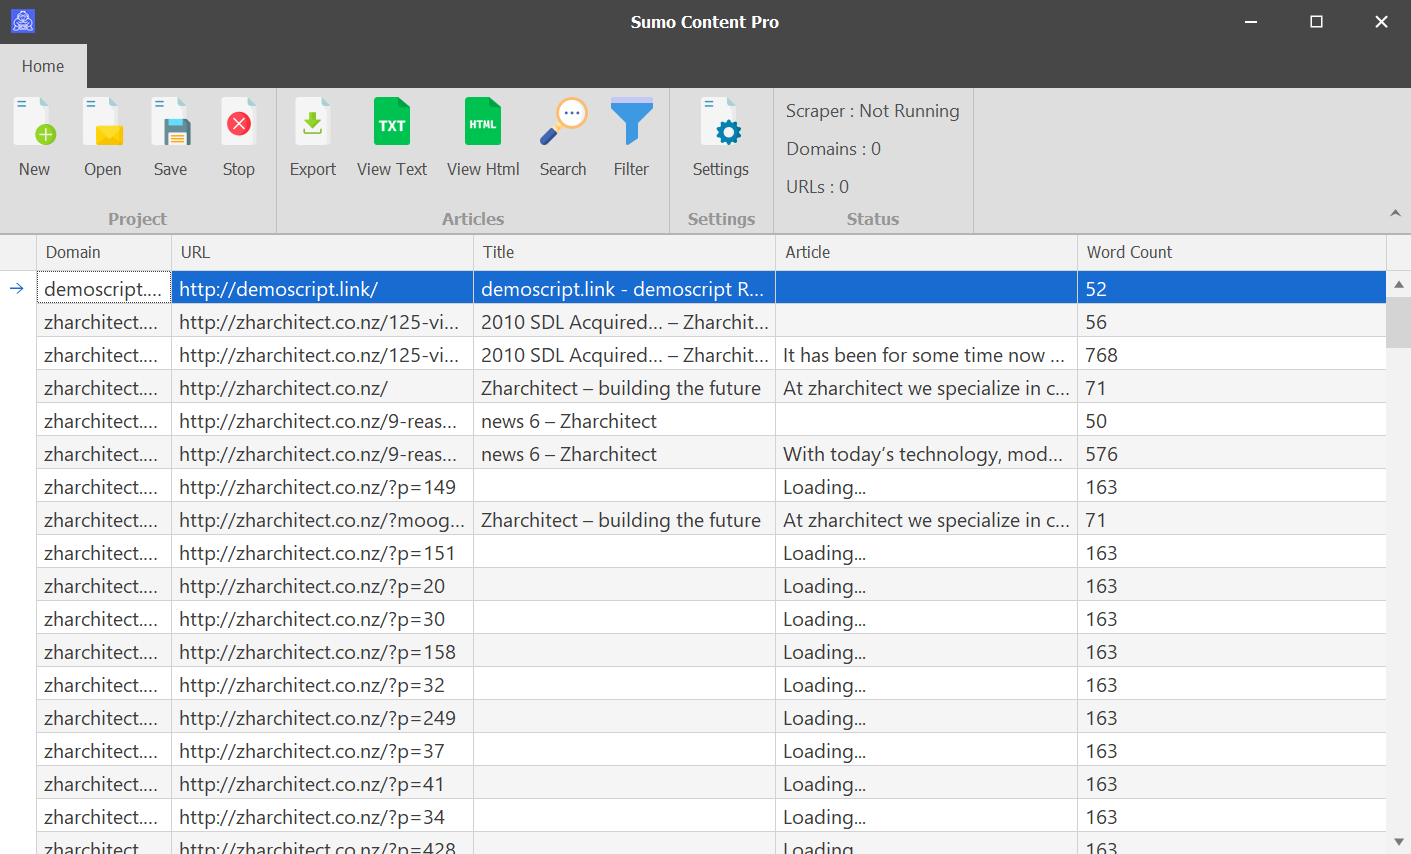Viewport: 1411px width, 854px height.
Task: Select the URL containing ?moog
Action: 322,520
